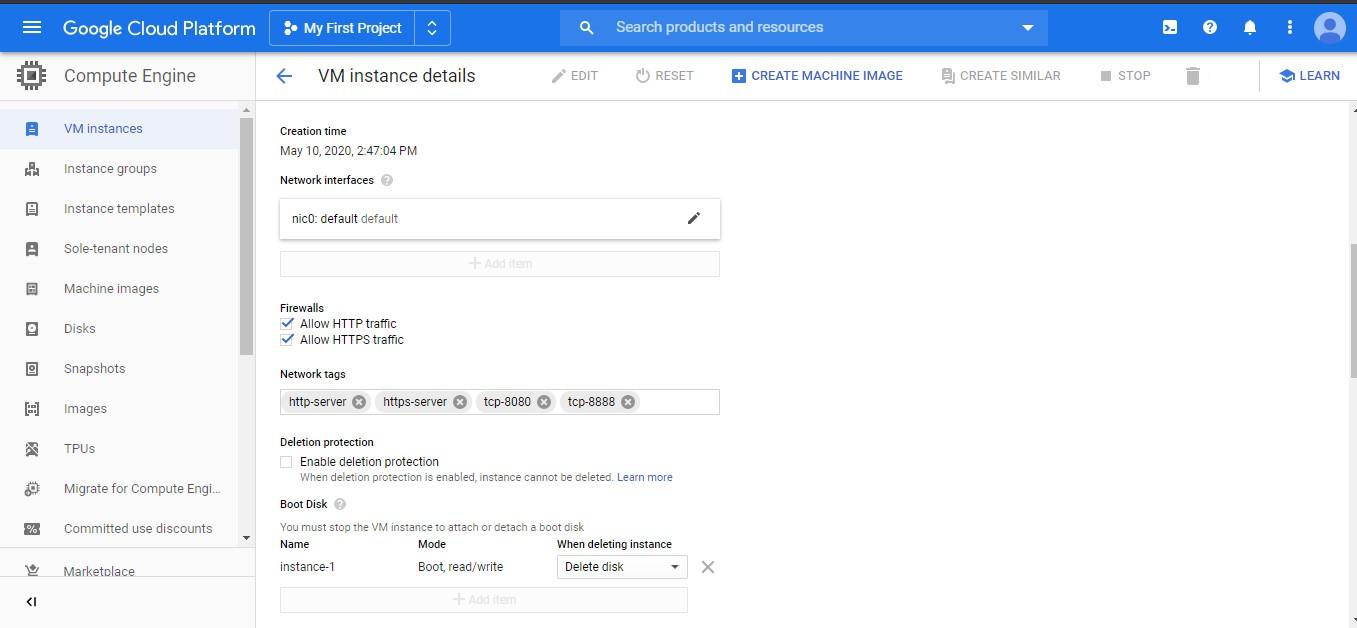The height and width of the screenshot is (628, 1357).
Task: Open the notifications bell
Action: coord(1250,27)
